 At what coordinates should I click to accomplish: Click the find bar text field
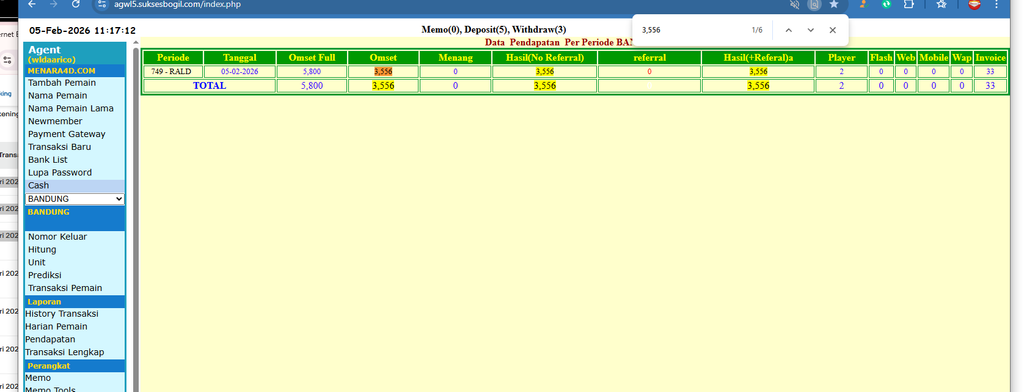point(692,30)
